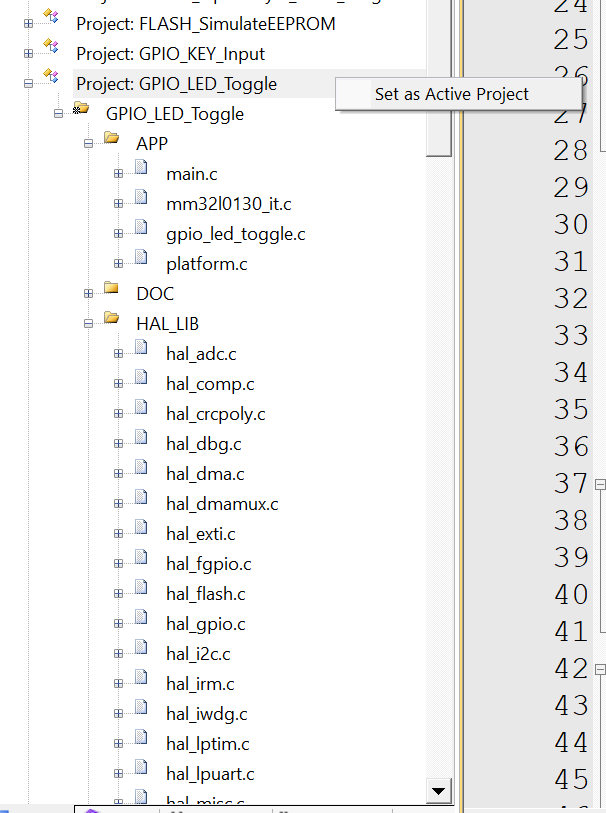This screenshot has height=813, width=606.
Task: Select mm32l0130_it.c file
Action: pyautogui.click(x=228, y=204)
